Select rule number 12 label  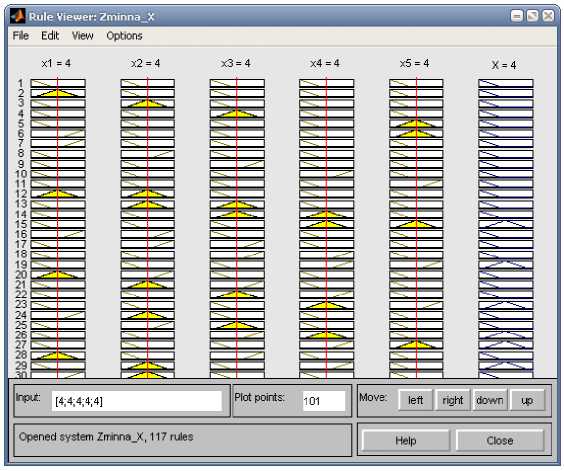[x=21, y=194]
